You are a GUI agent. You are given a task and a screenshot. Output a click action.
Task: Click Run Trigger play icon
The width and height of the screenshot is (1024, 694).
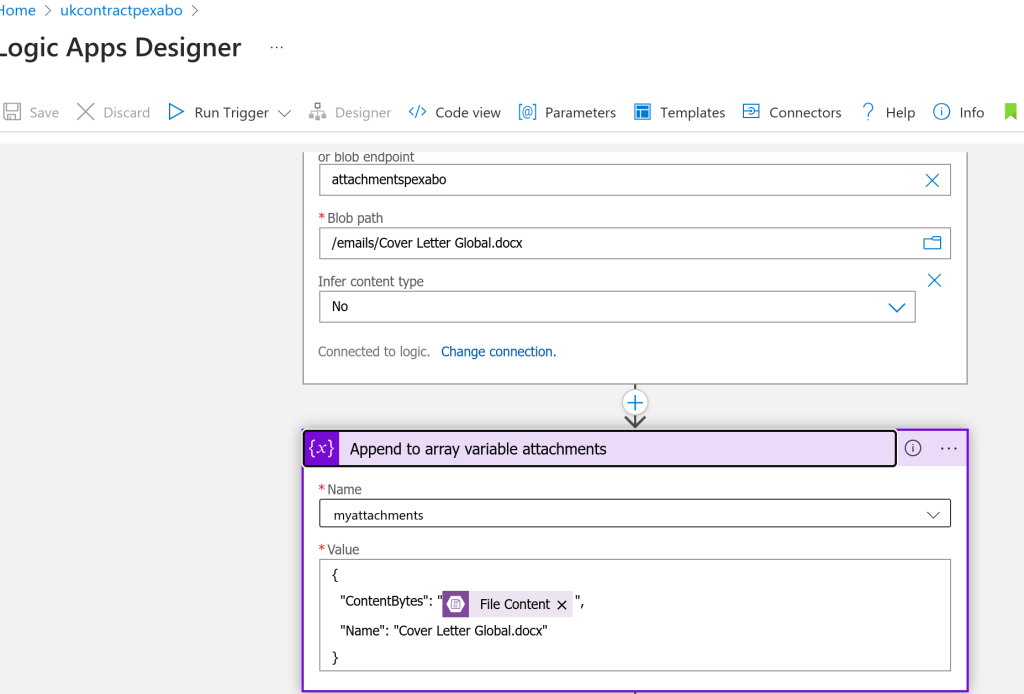click(176, 112)
